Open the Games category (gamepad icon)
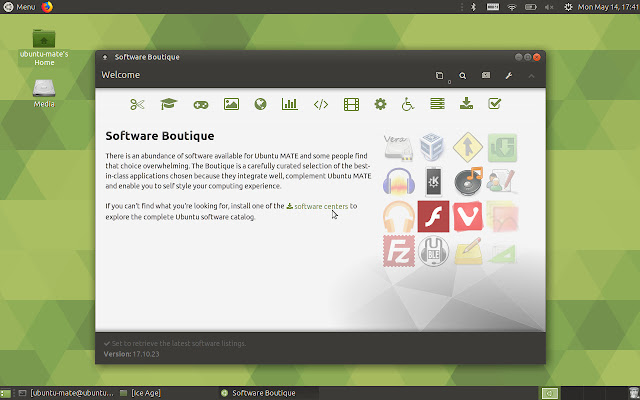The height and width of the screenshot is (400, 640). [200, 105]
